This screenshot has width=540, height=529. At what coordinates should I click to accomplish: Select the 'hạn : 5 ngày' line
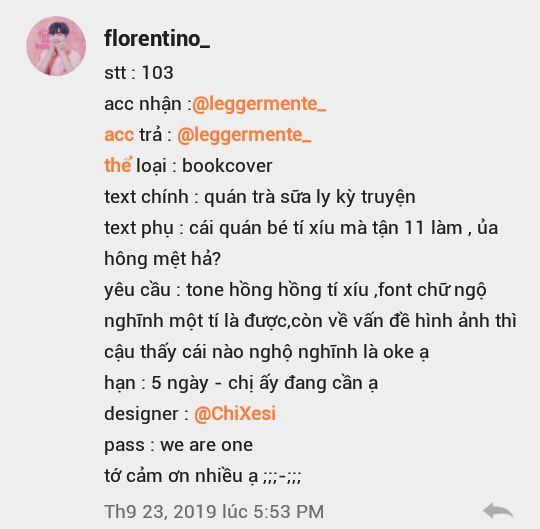(241, 383)
